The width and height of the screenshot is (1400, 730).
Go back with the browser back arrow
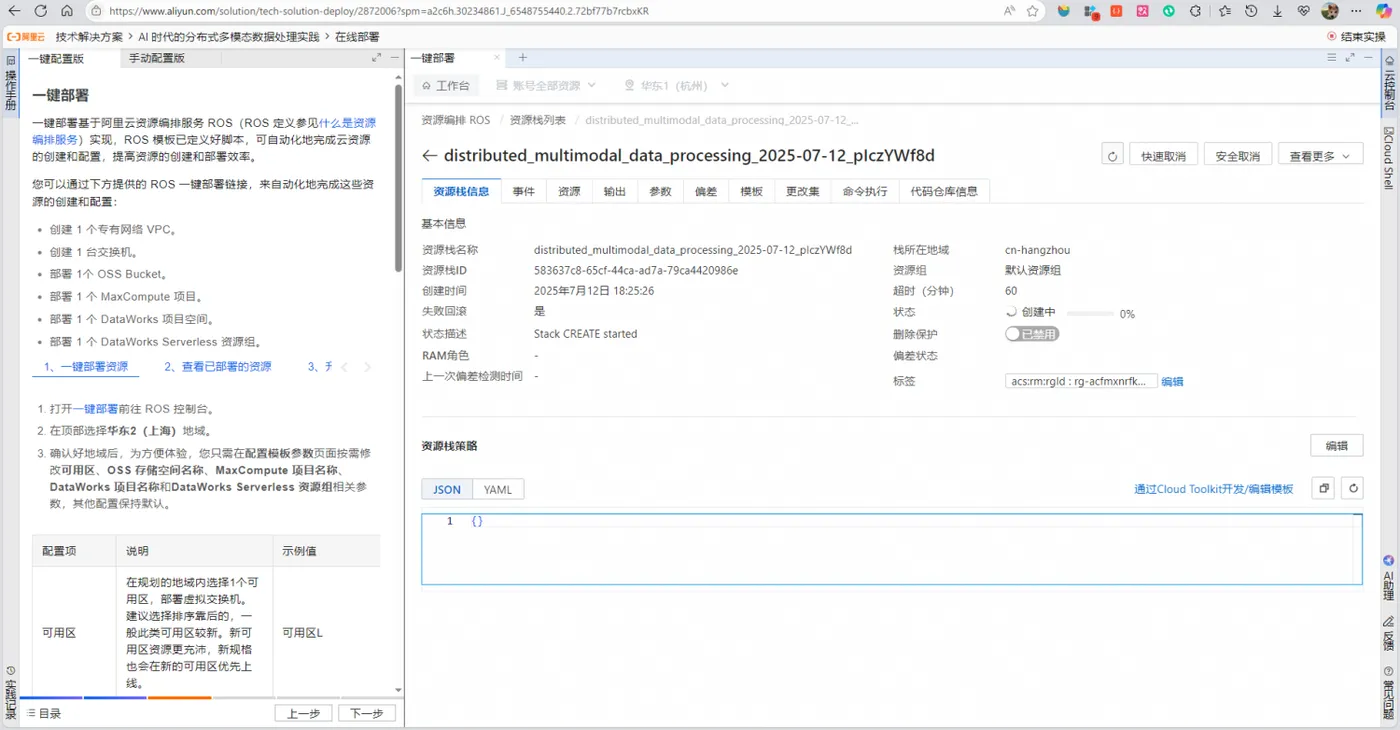coord(13,11)
